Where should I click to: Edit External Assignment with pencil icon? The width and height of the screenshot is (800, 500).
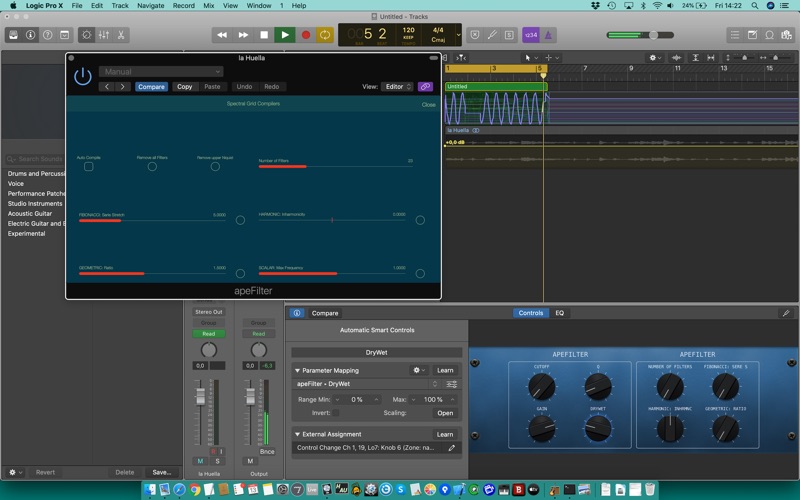click(452, 448)
